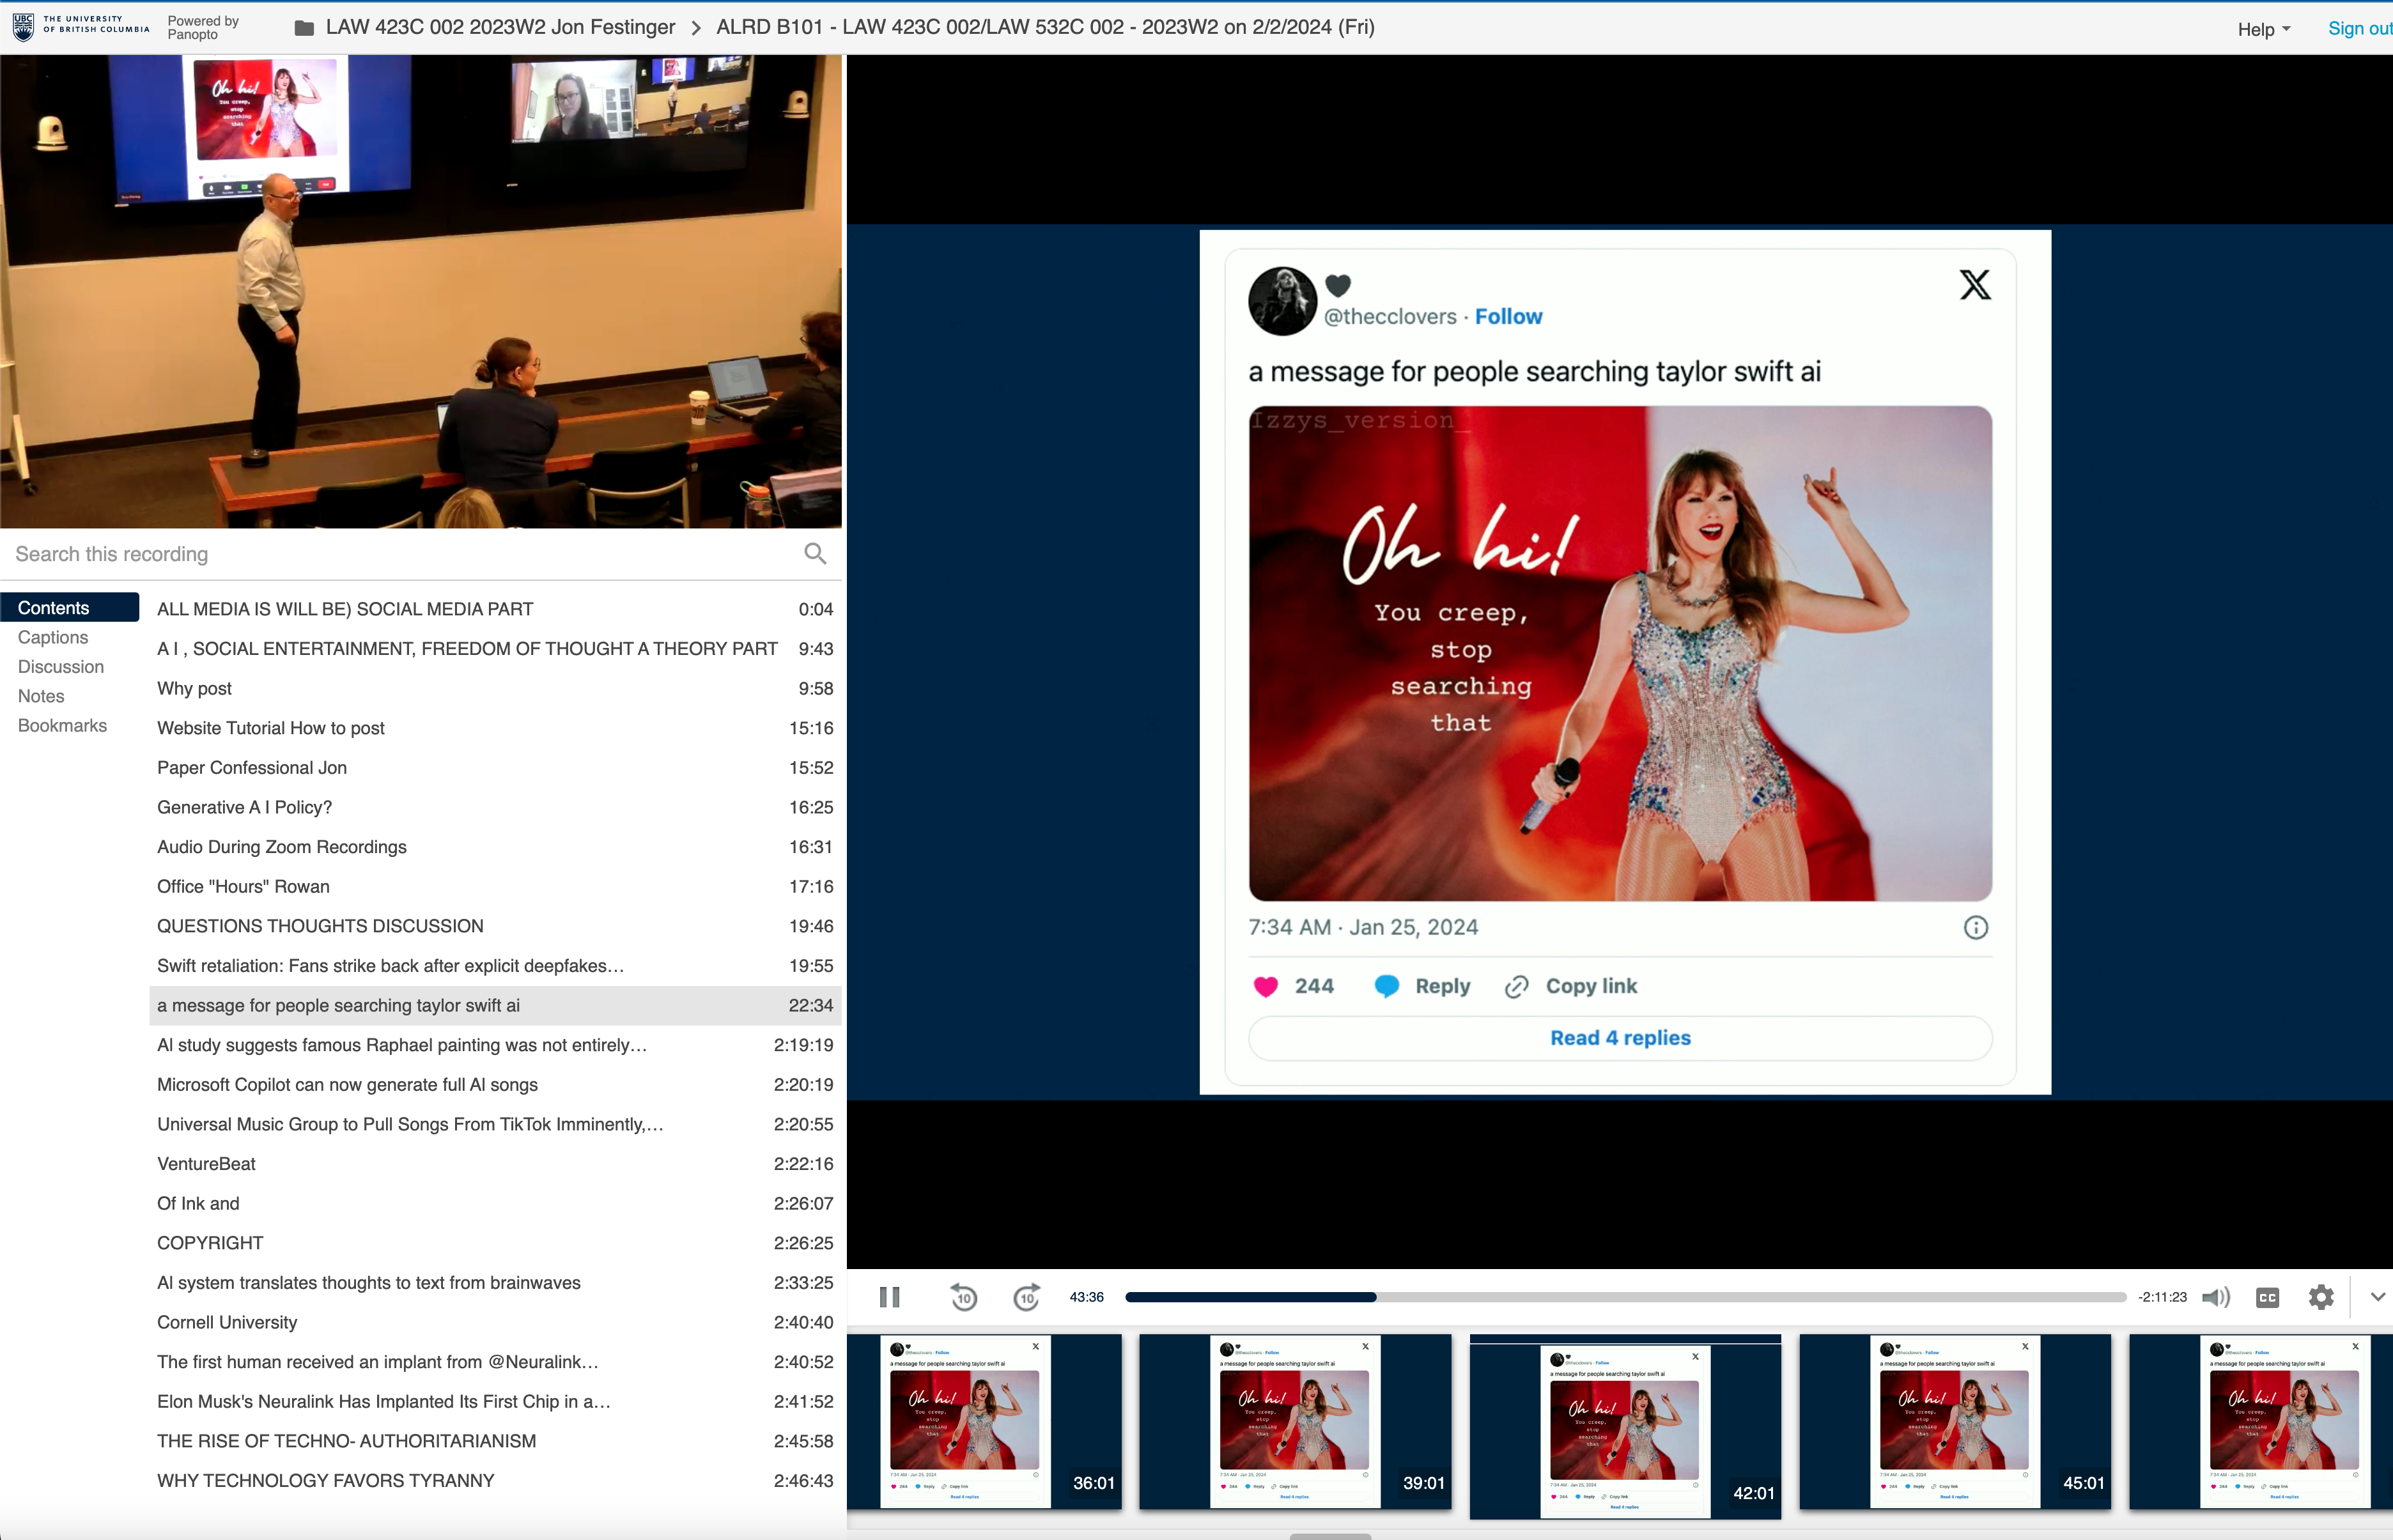Collapse thumbnails with chevron beside settings
The image size is (2393, 1540).
click(2377, 1297)
